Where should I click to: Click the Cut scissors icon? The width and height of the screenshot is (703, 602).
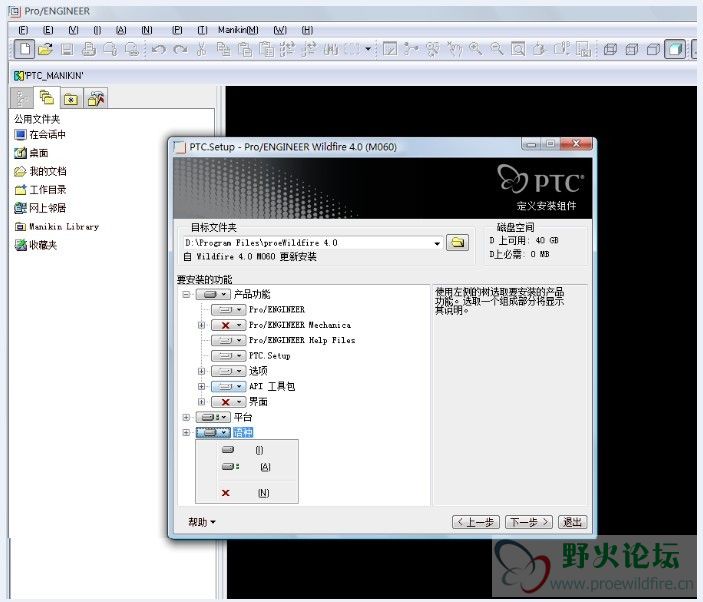click(202, 49)
